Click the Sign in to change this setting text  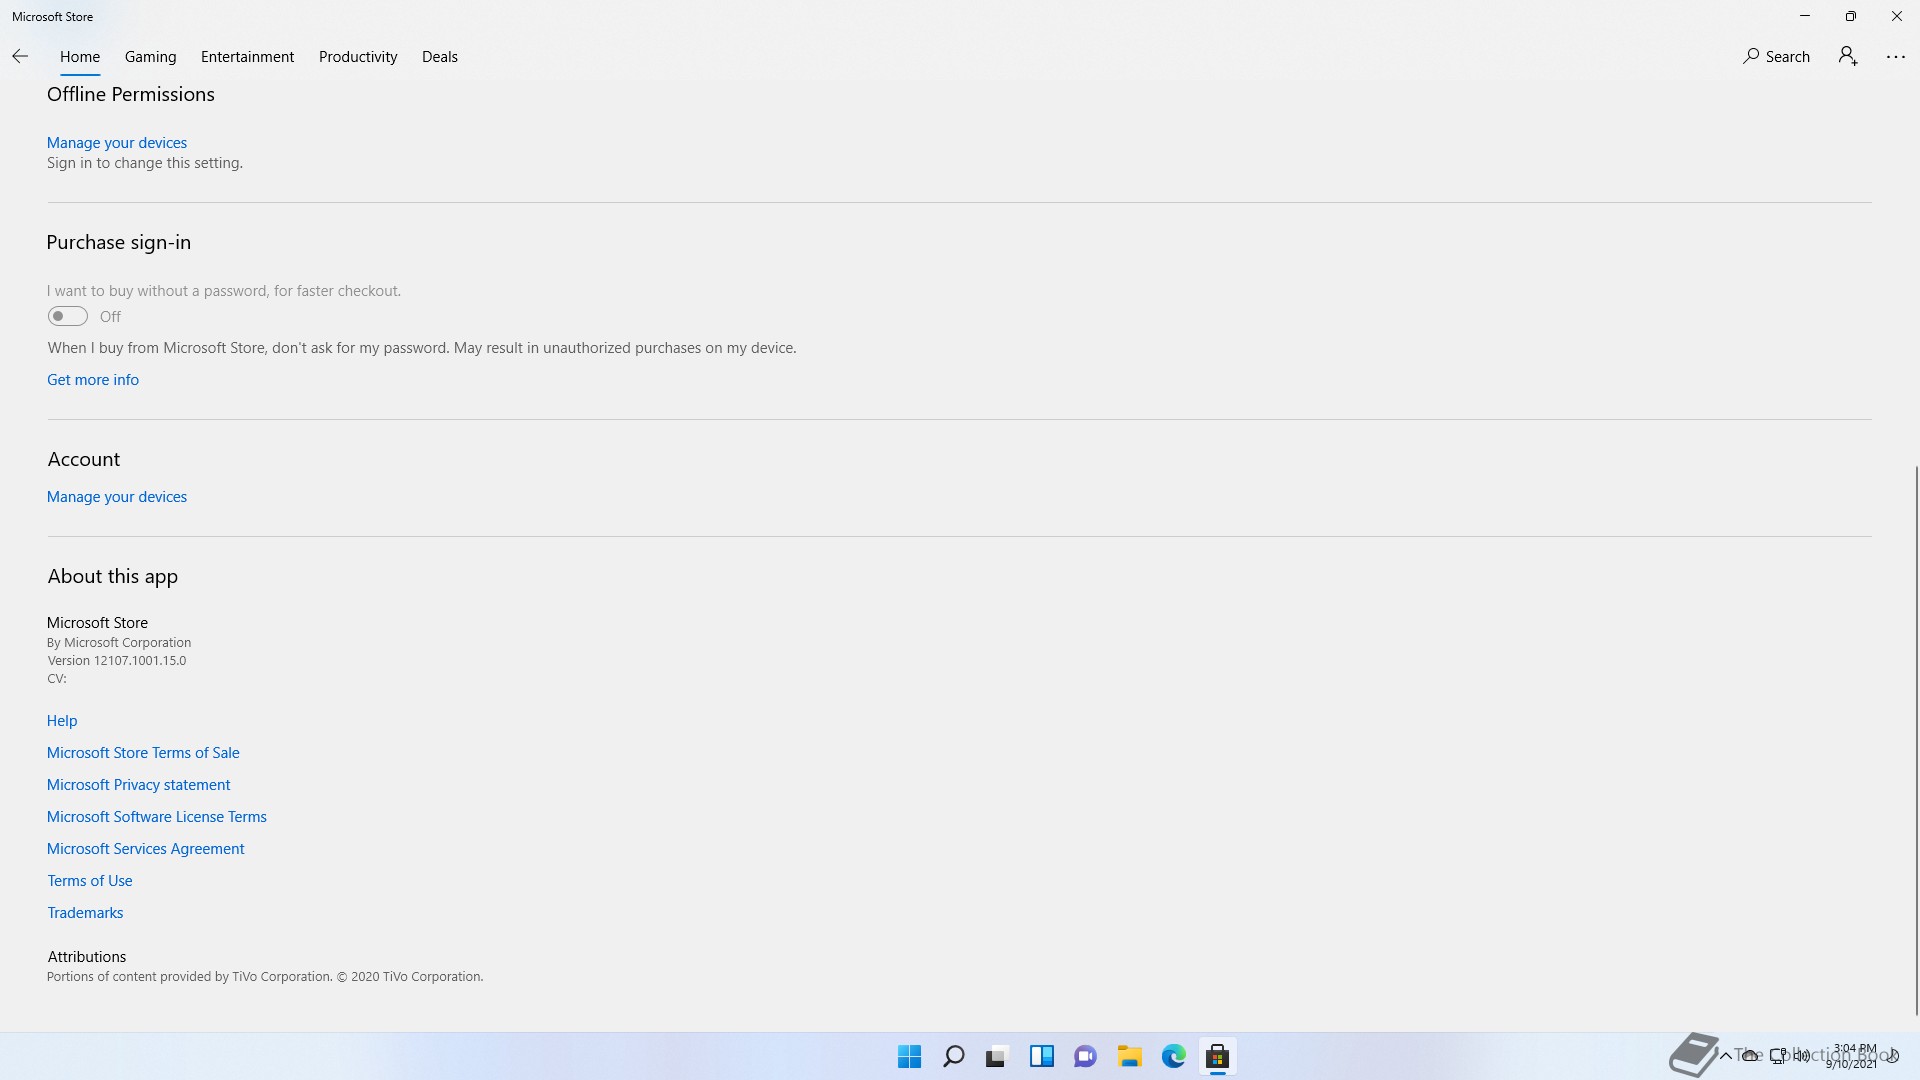(145, 163)
